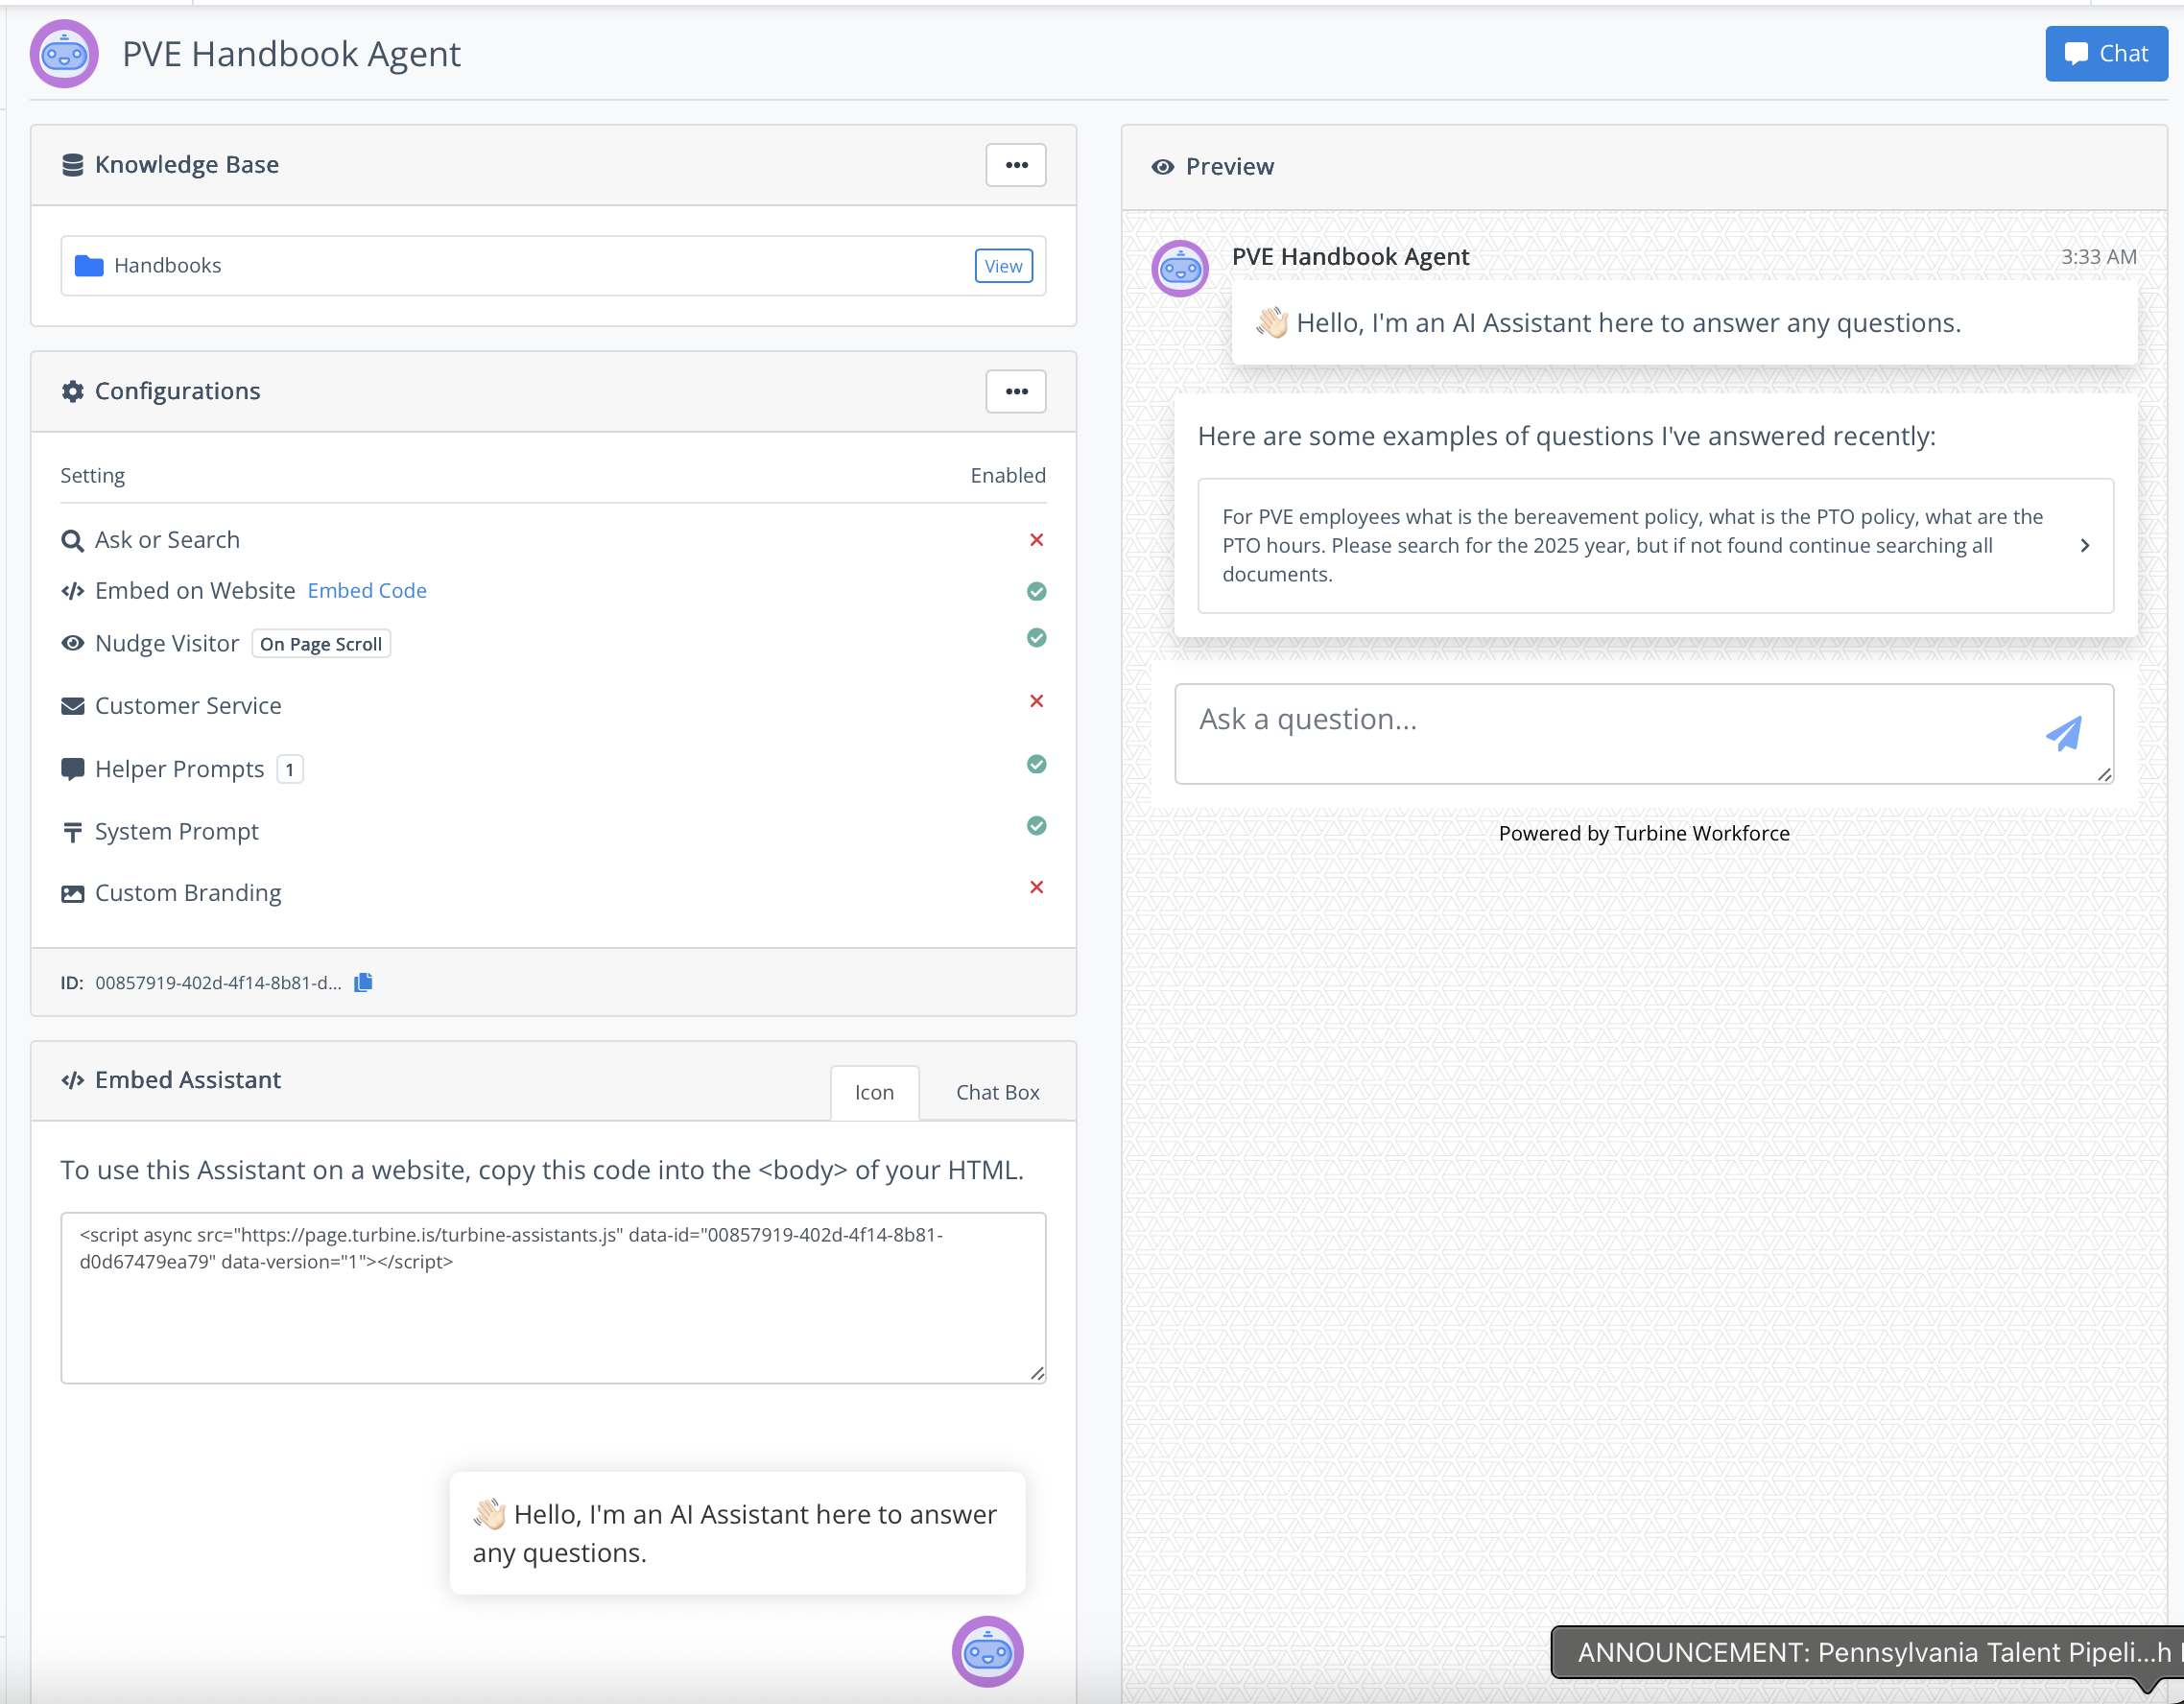Expand the example question about bereavement policy
Image resolution: width=2184 pixels, height=1704 pixels.
click(x=2086, y=545)
